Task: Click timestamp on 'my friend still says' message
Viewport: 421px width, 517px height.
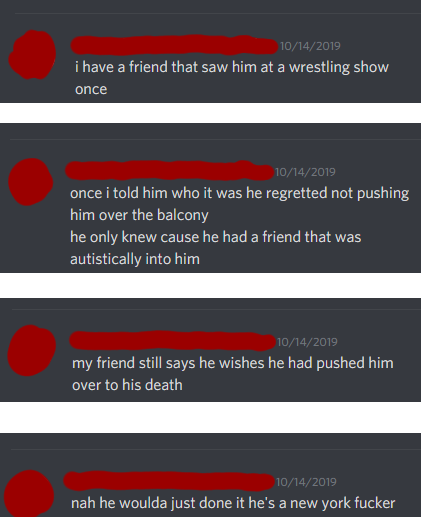Action: point(307,342)
